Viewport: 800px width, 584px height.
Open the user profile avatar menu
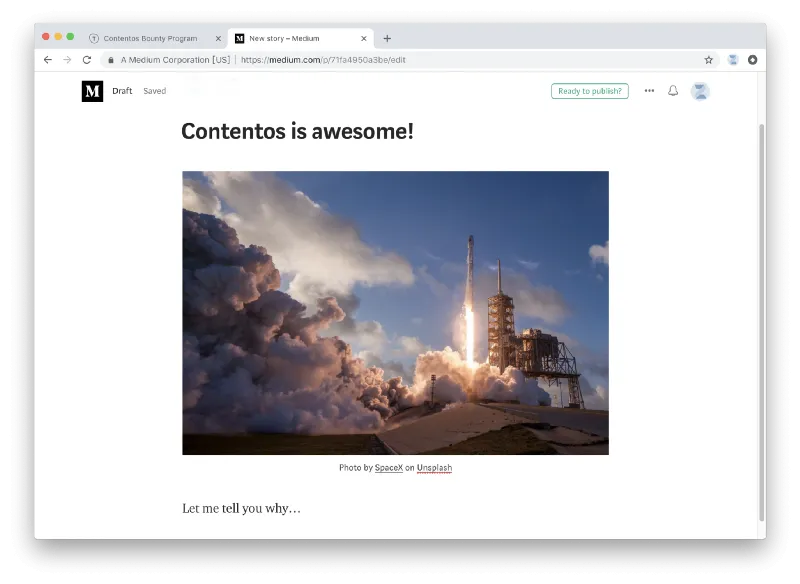point(700,91)
